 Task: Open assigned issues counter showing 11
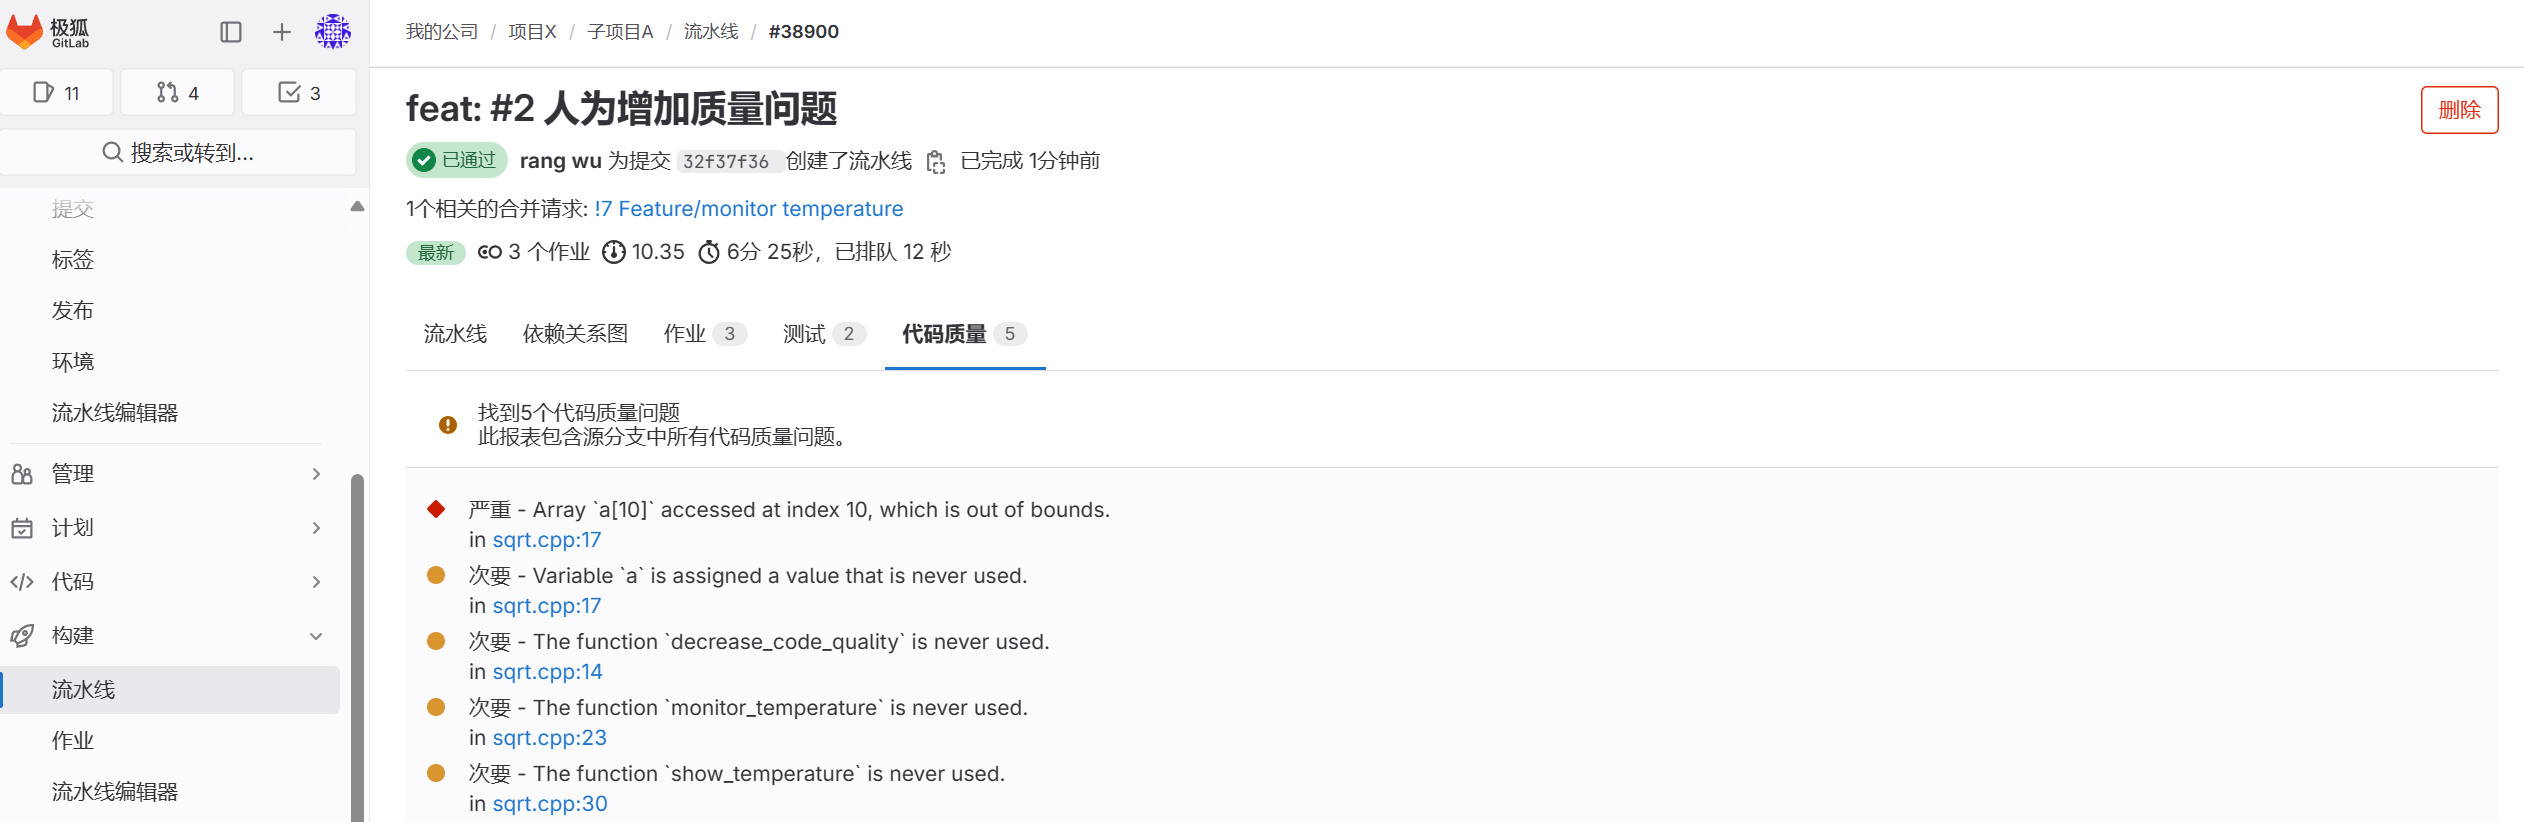pyautogui.click(x=57, y=93)
